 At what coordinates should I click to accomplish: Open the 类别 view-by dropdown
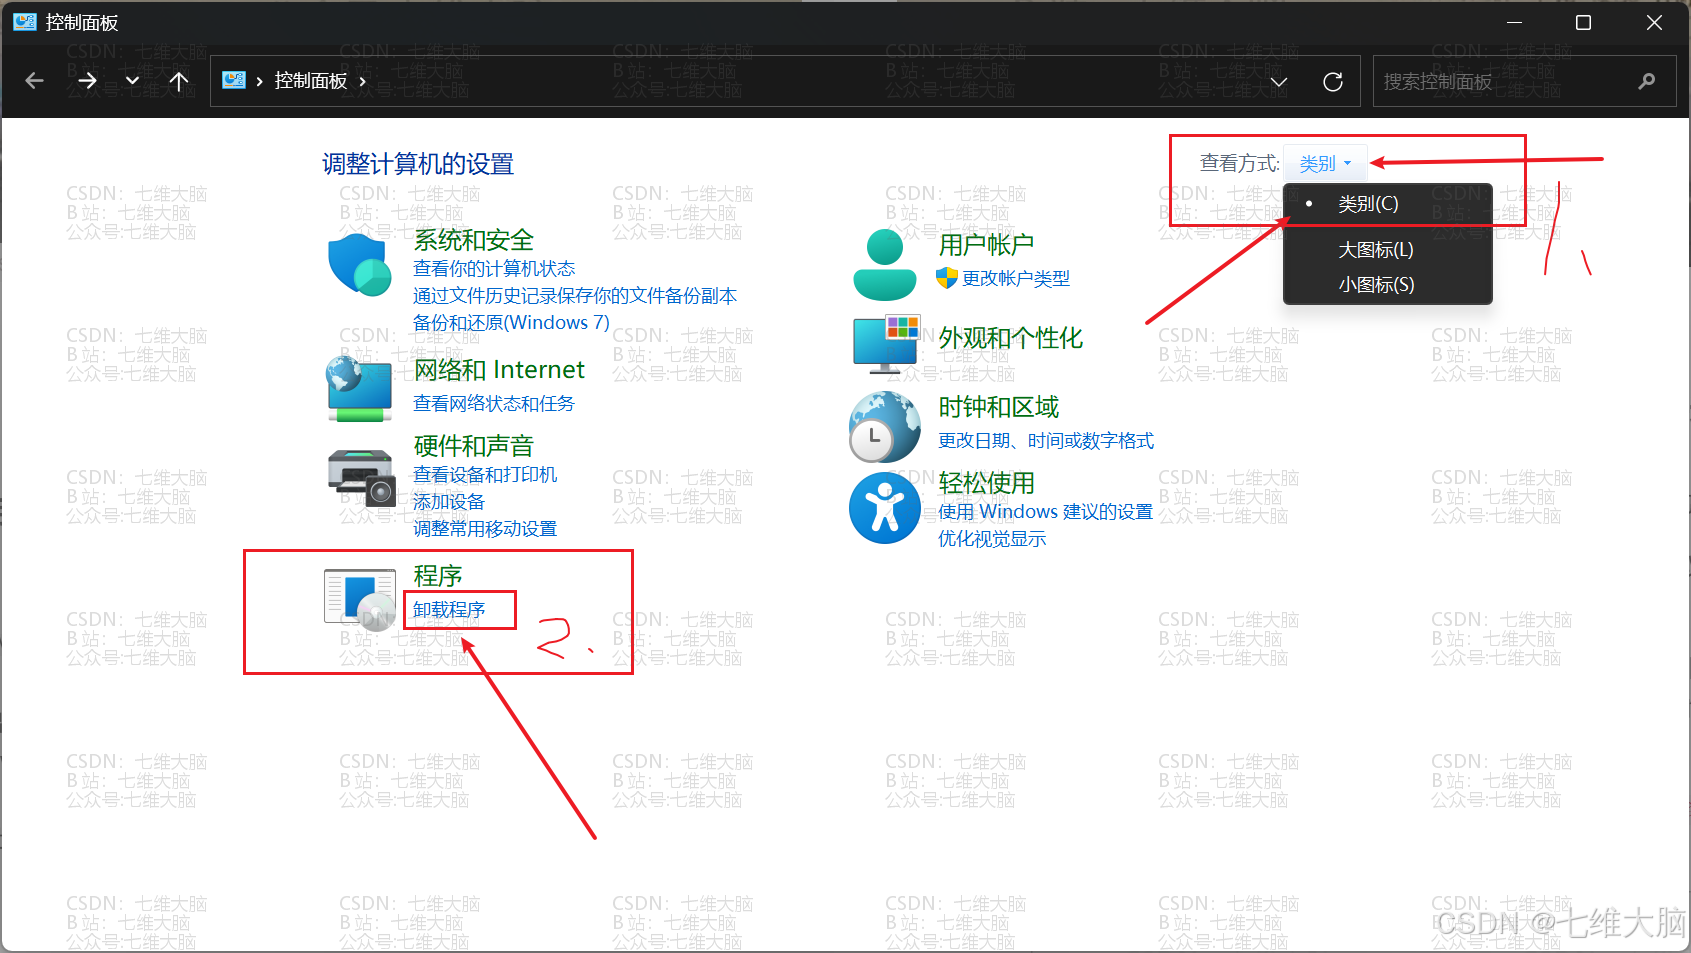(x=1325, y=163)
